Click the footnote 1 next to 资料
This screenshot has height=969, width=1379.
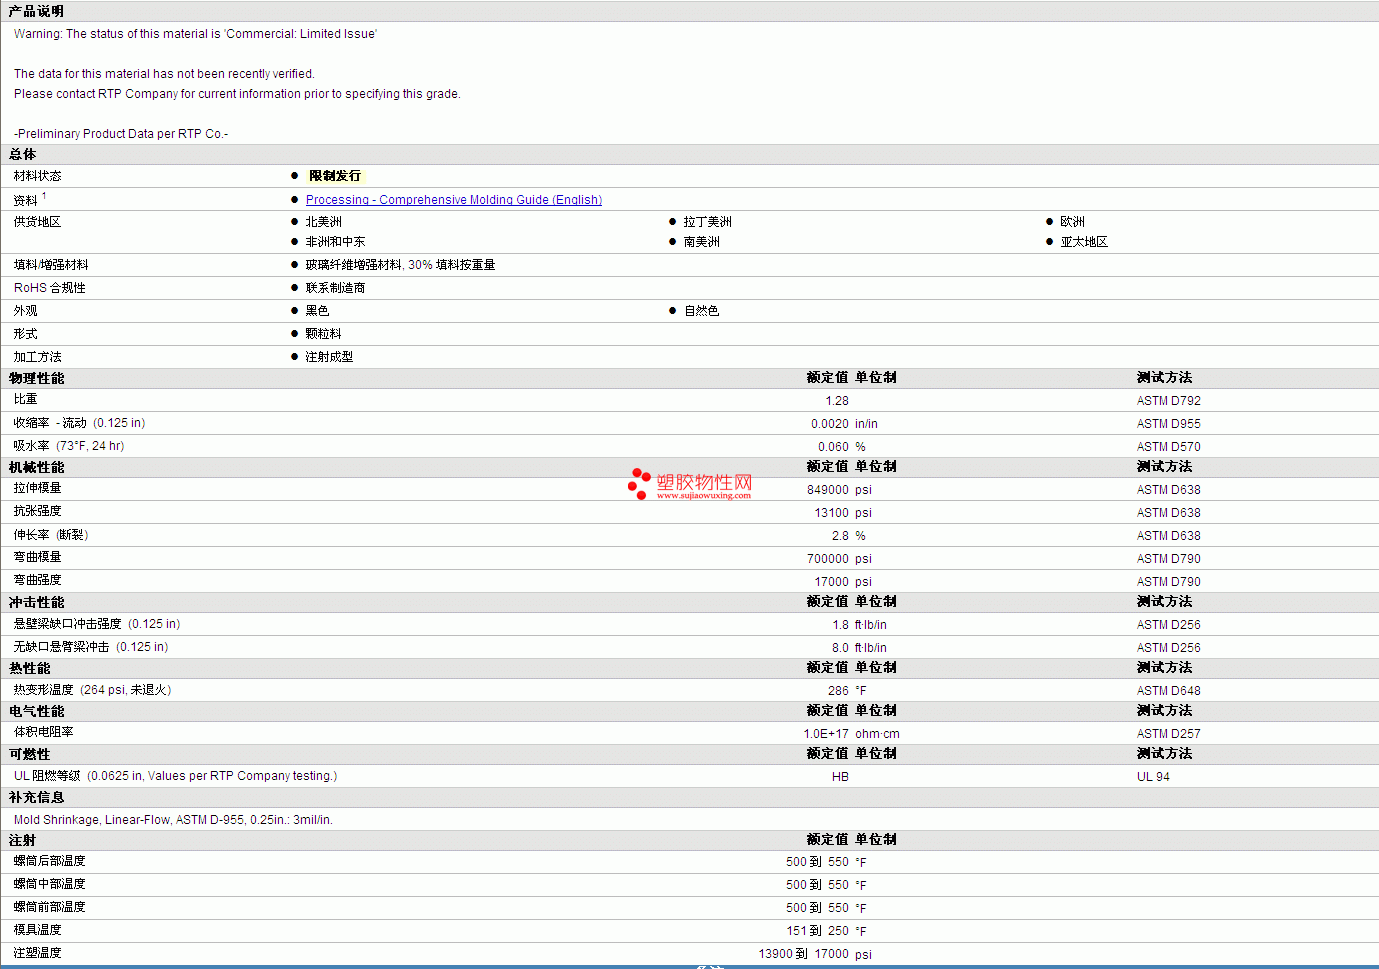tap(44, 196)
